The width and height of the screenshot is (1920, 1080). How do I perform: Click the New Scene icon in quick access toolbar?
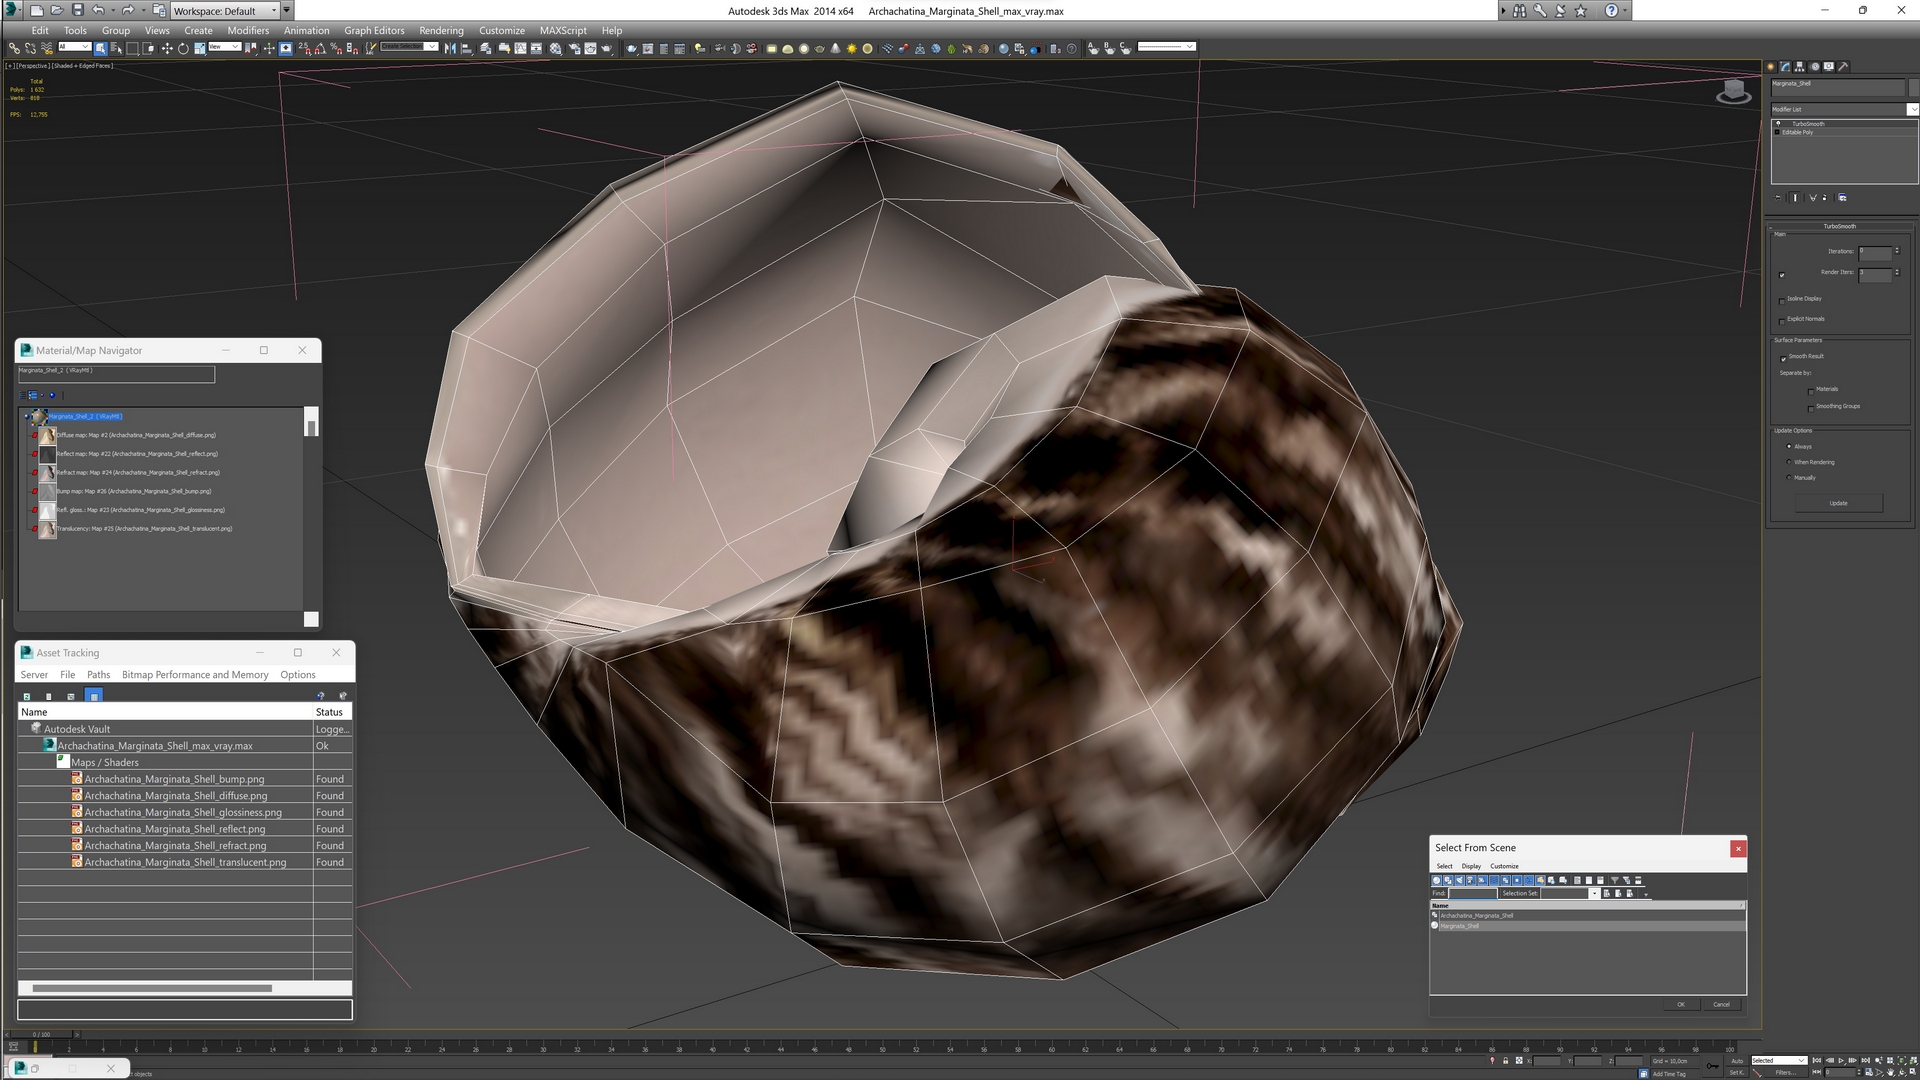[36, 10]
